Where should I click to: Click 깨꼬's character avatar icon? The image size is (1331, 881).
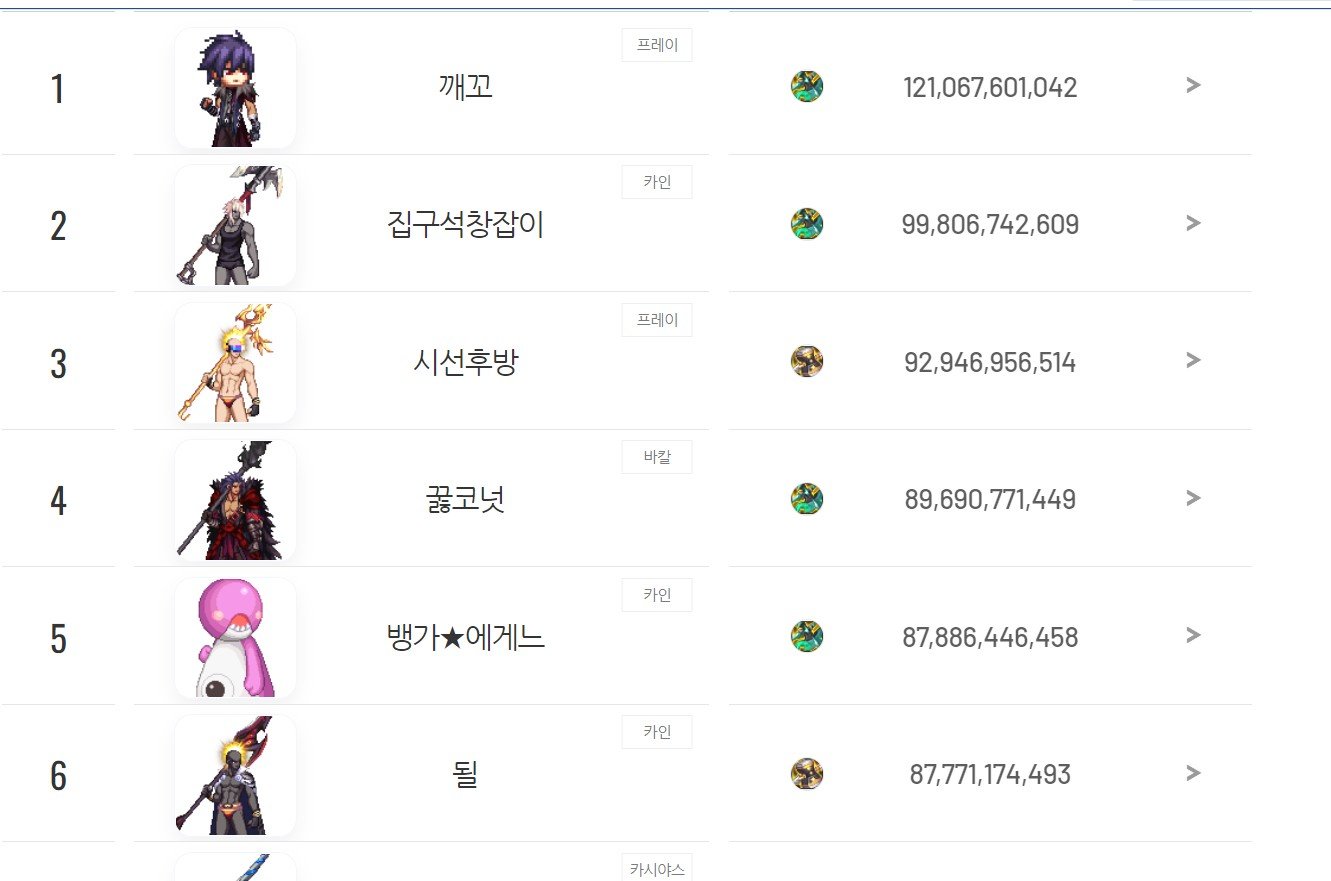pos(235,86)
